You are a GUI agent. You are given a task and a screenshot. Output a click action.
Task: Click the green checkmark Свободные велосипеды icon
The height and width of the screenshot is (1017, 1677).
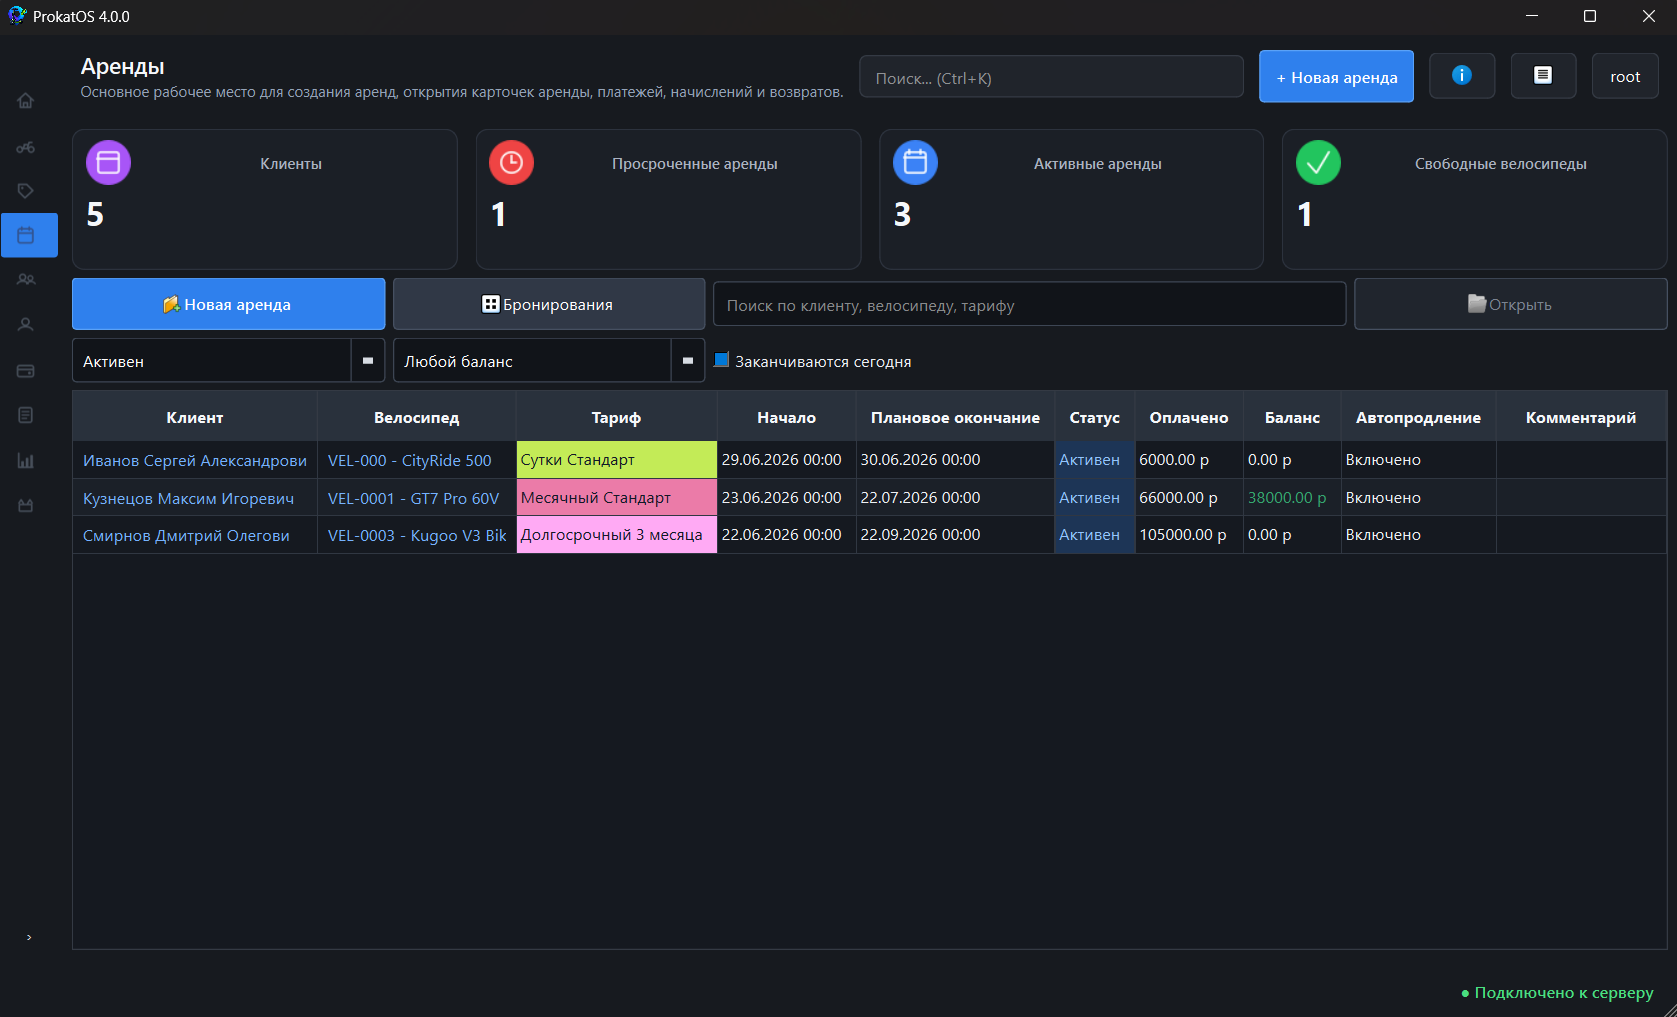point(1318,162)
